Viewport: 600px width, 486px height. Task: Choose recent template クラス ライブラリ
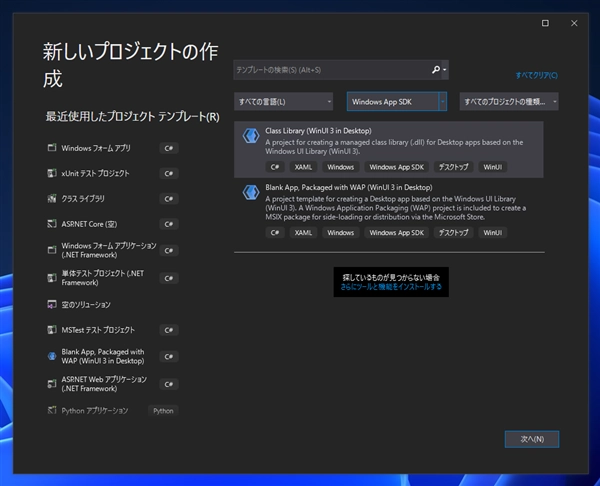point(112,199)
